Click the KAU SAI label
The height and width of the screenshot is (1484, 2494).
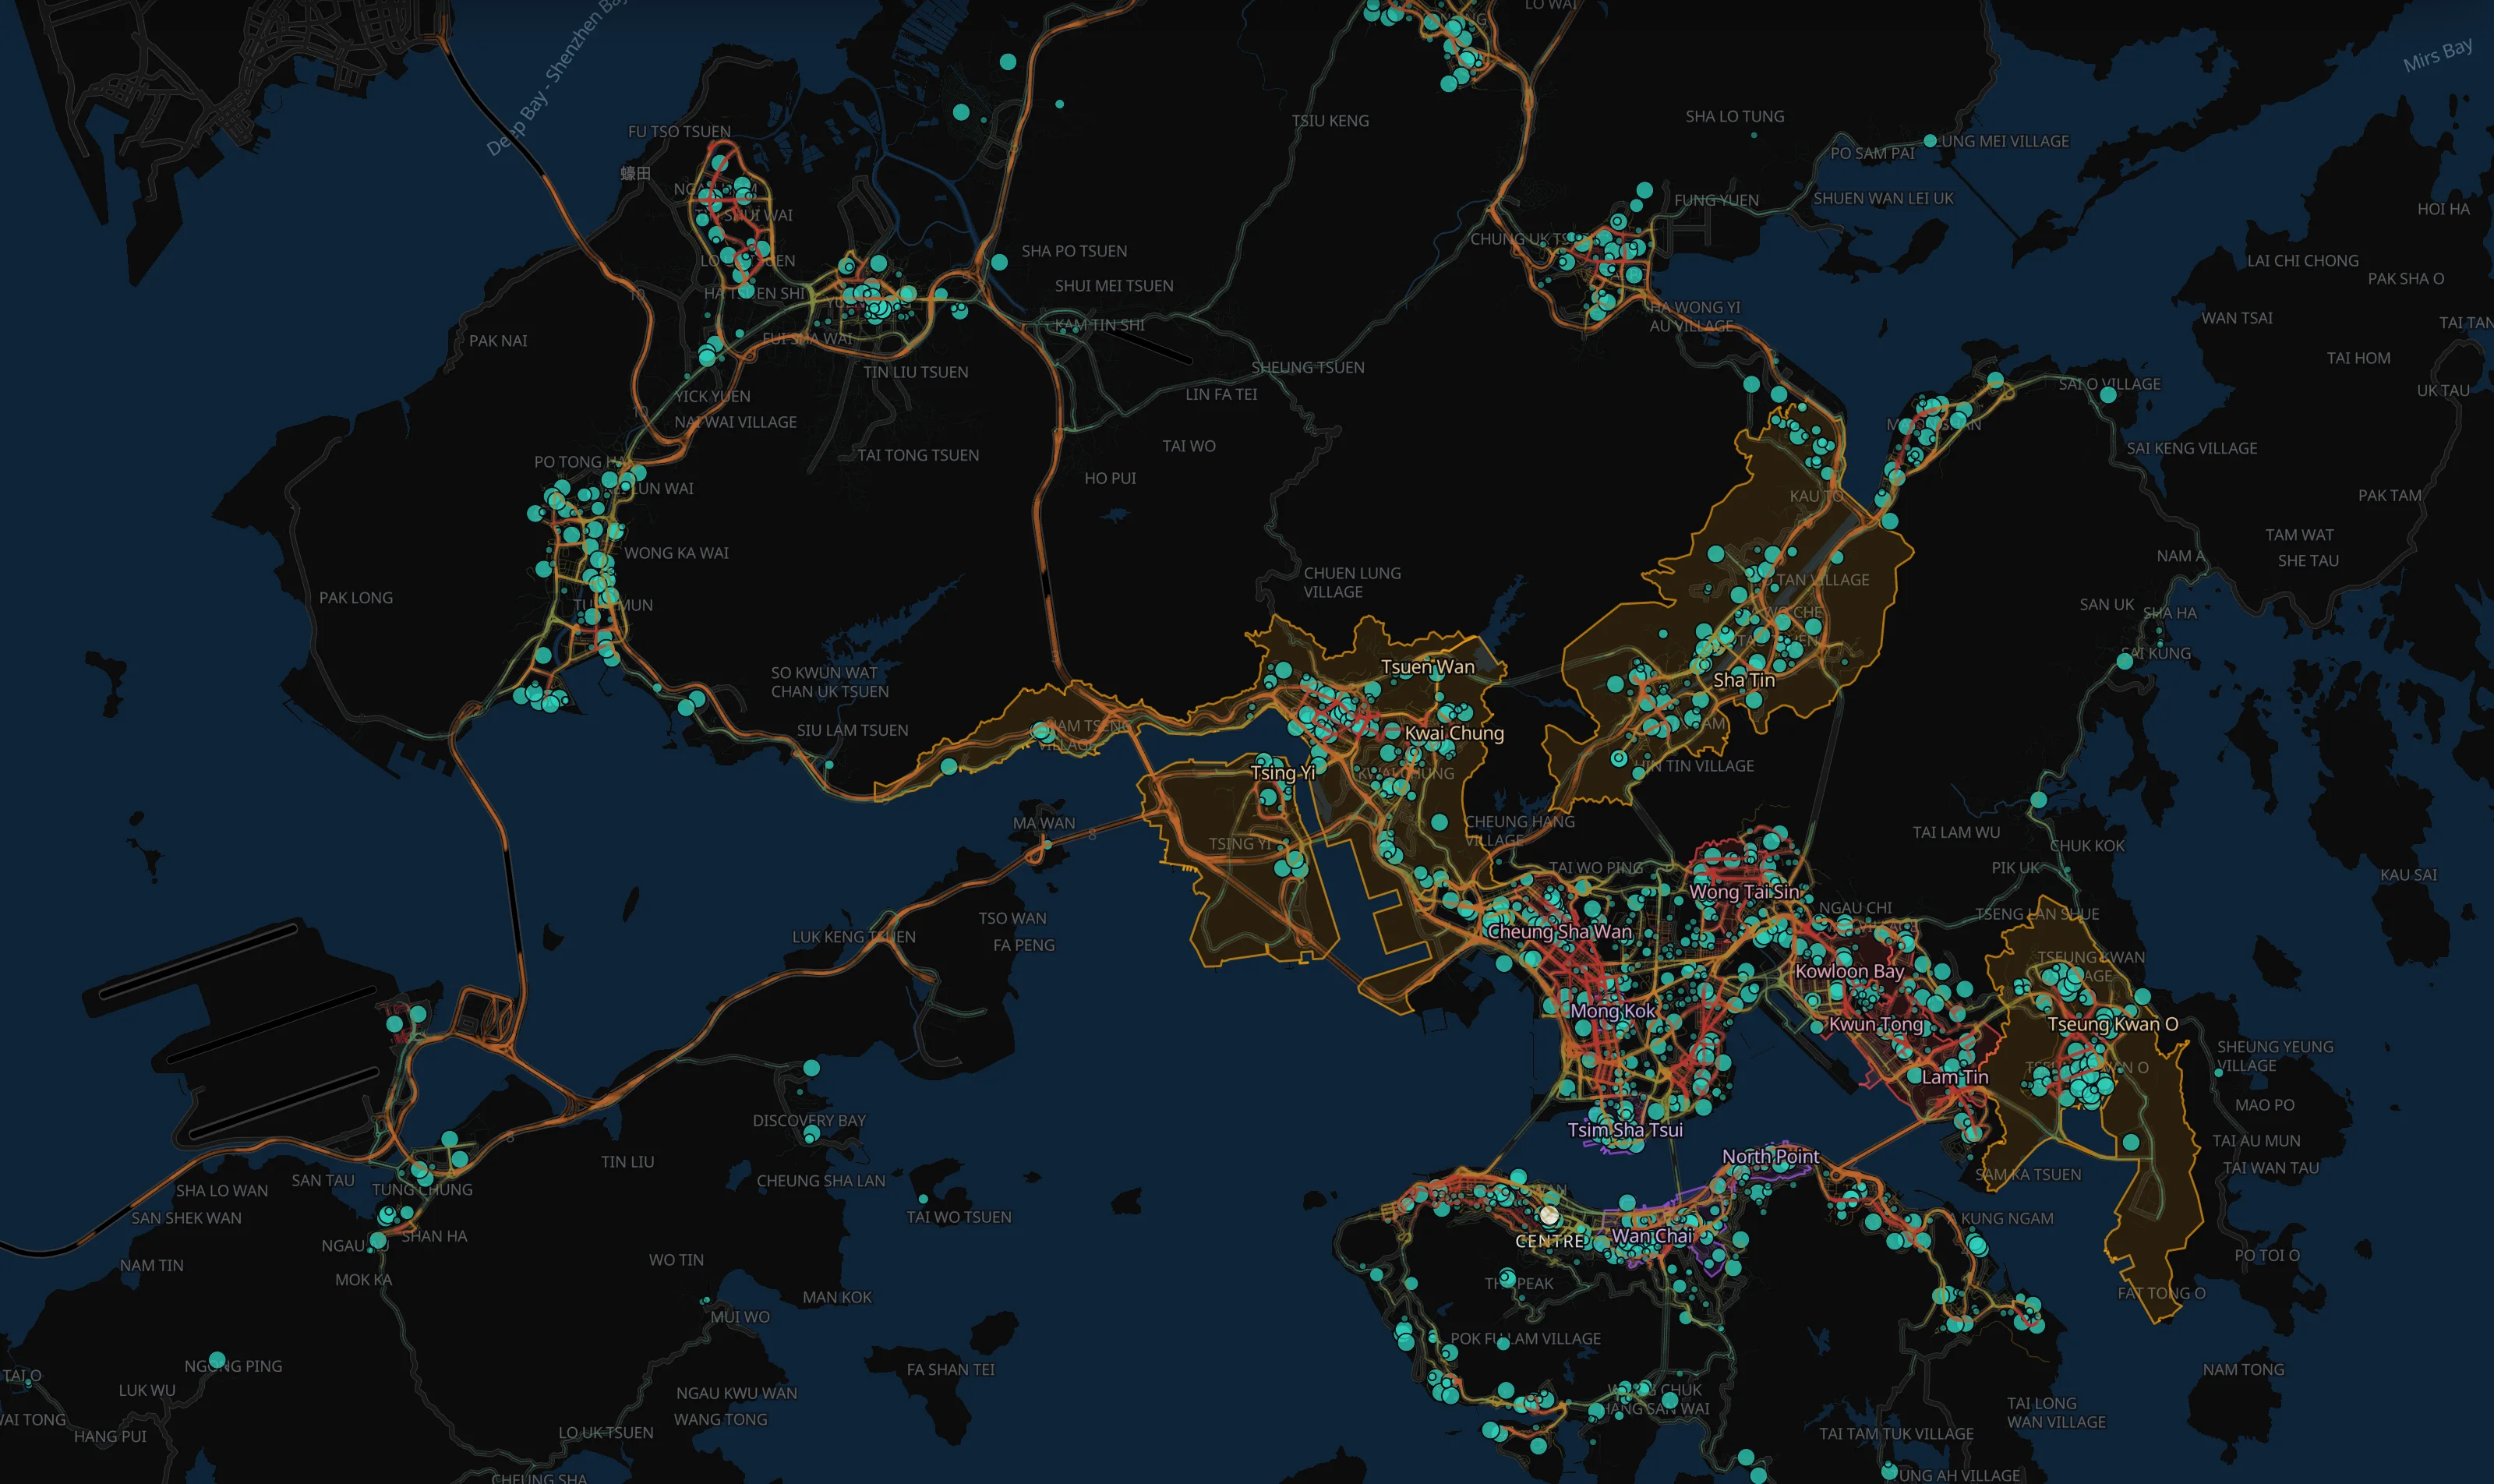(x=2408, y=875)
